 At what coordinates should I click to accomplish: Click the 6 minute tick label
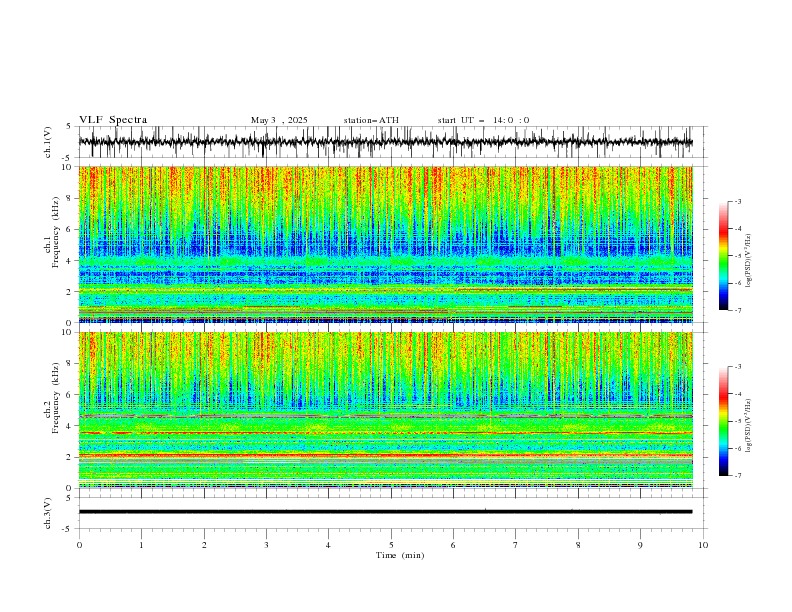coord(453,545)
